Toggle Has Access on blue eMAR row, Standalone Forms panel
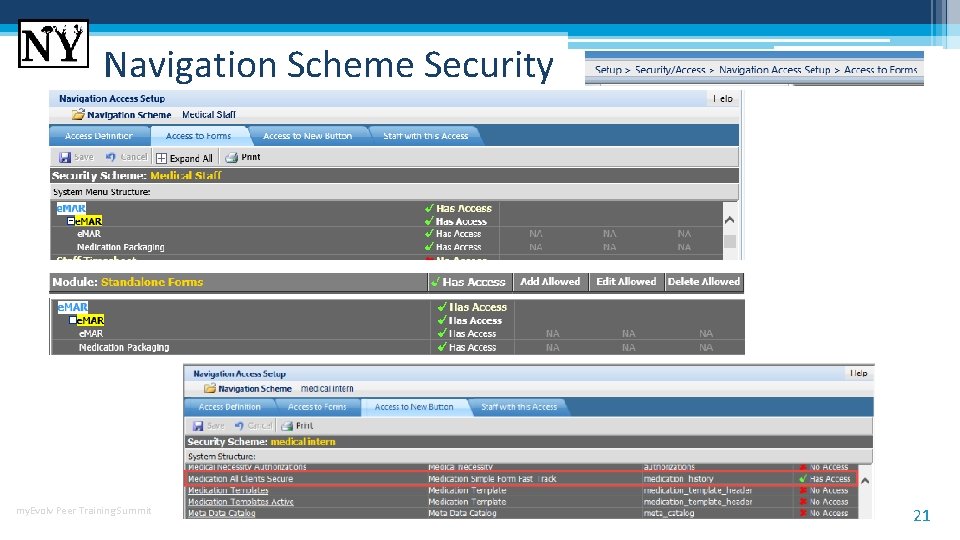 tap(472, 307)
